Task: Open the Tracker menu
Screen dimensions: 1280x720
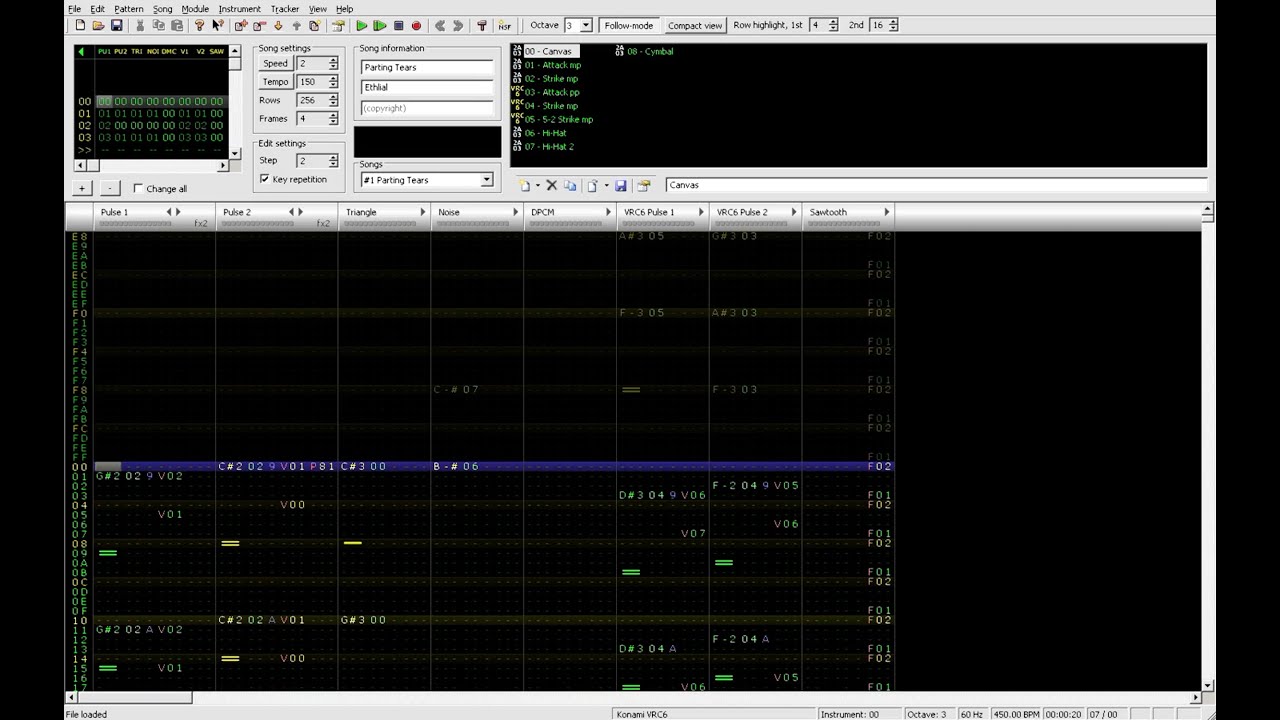Action: 284,9
